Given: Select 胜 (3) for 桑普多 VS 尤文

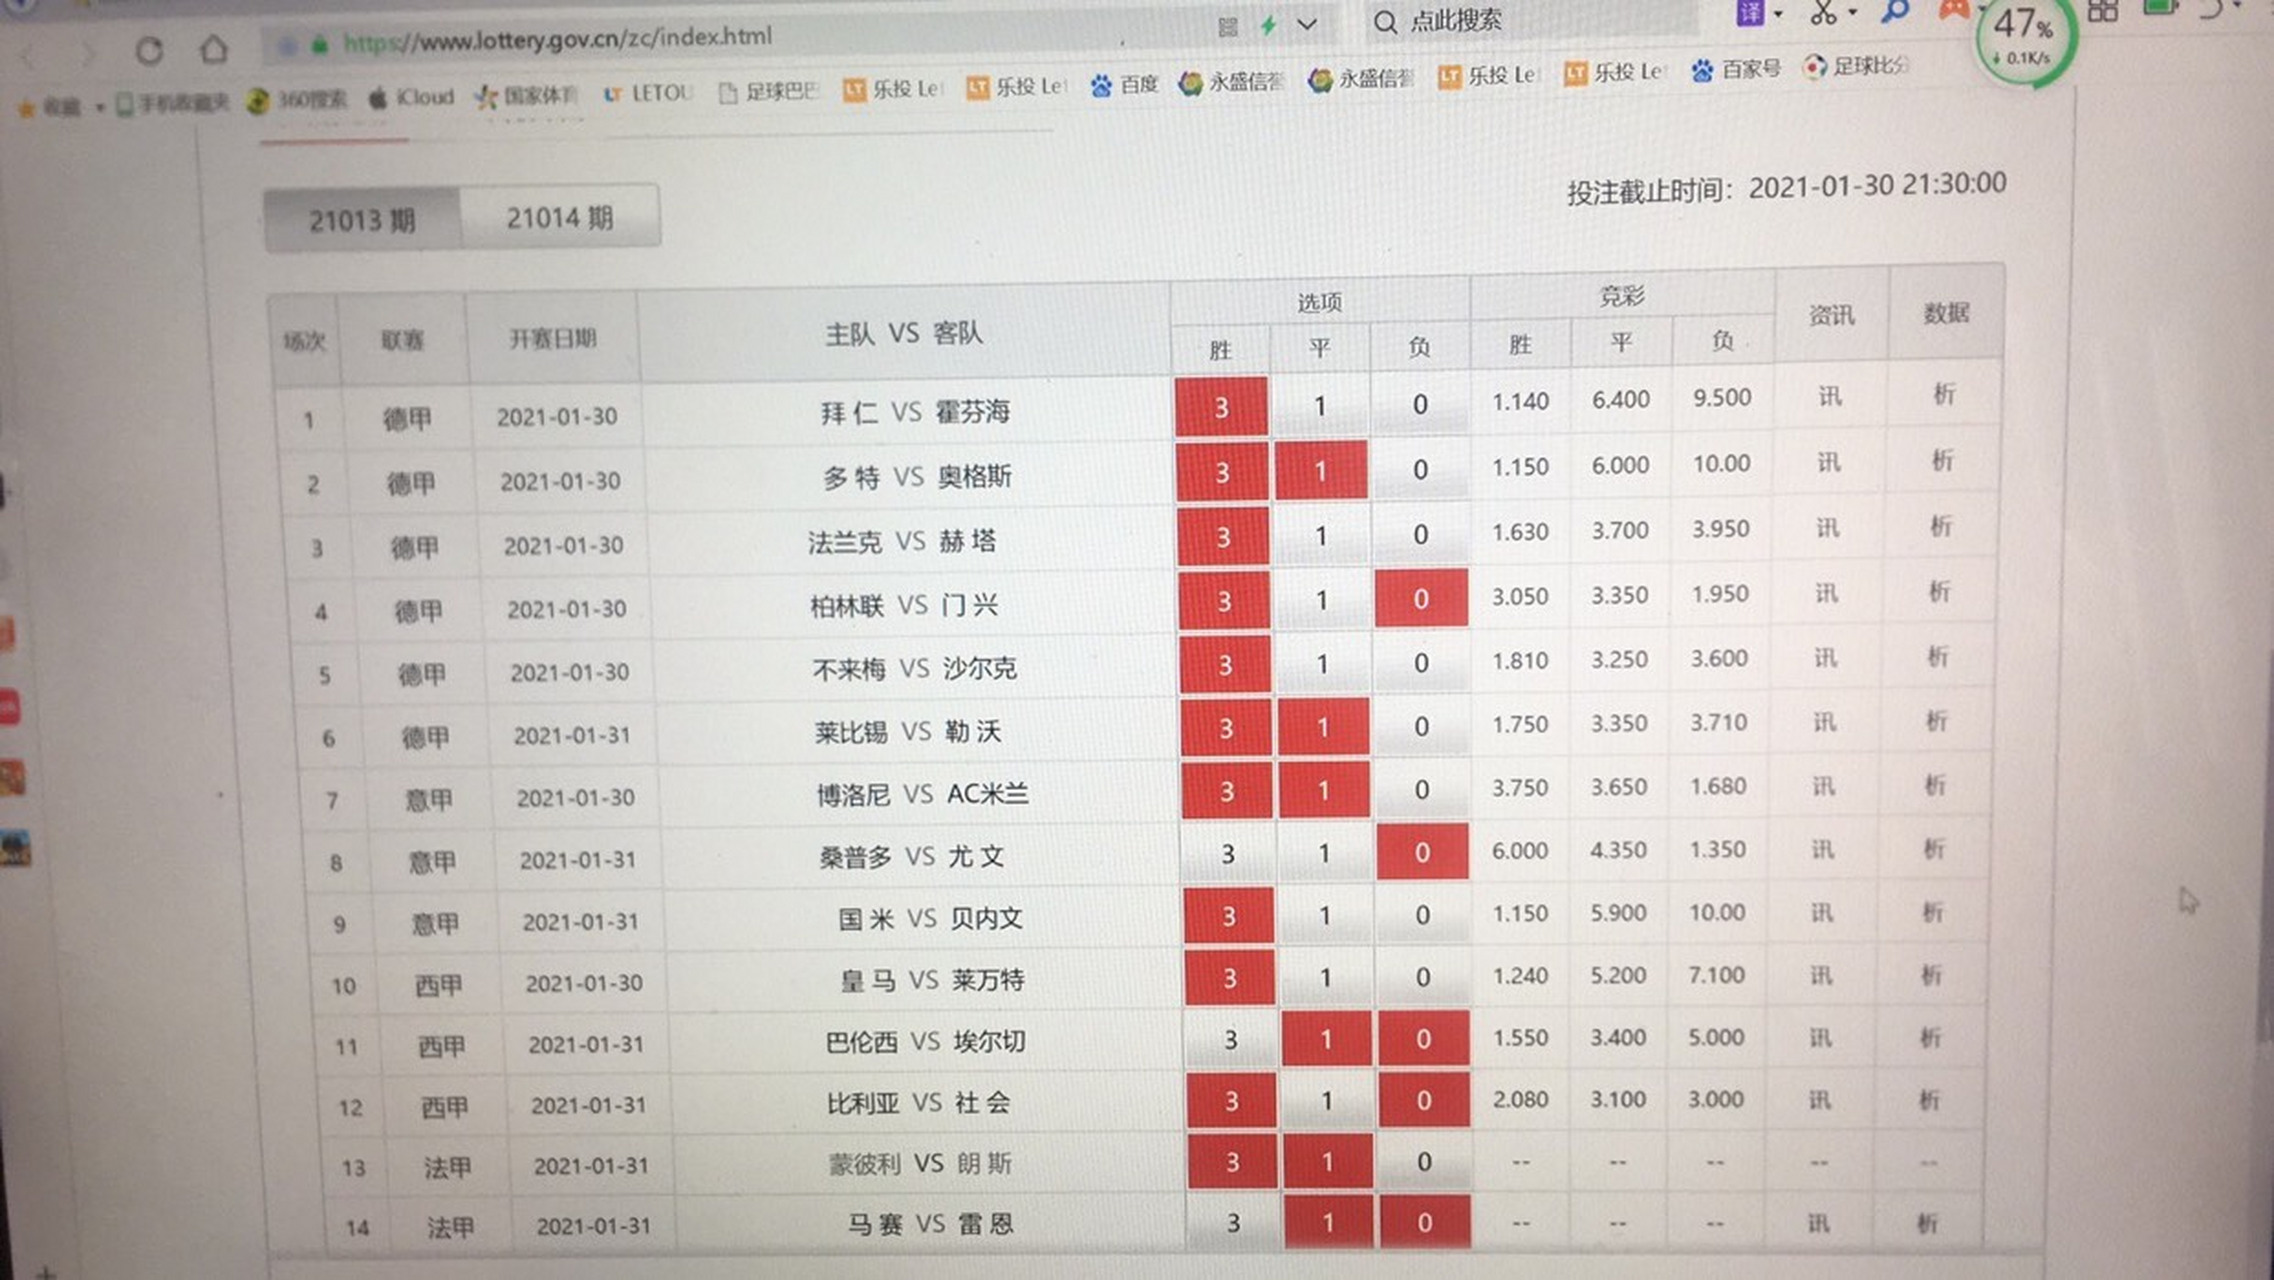Looking at the screenshot, I should [1228, 854].
